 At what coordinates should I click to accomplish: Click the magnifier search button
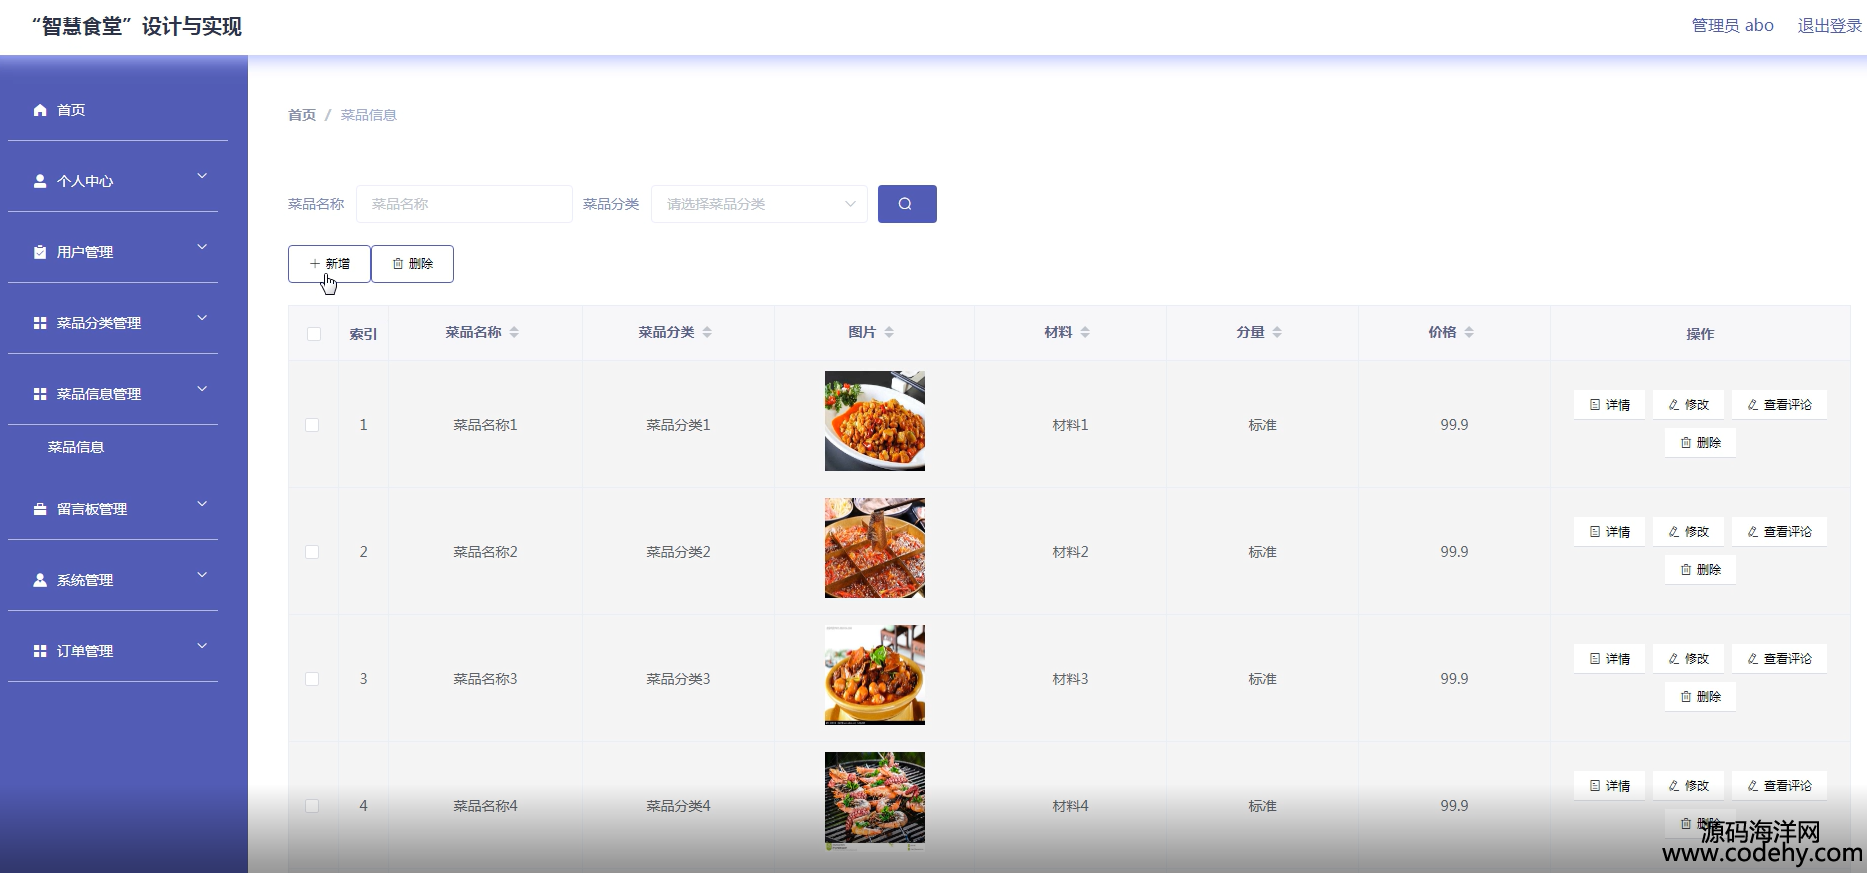(x=906, y=204)
